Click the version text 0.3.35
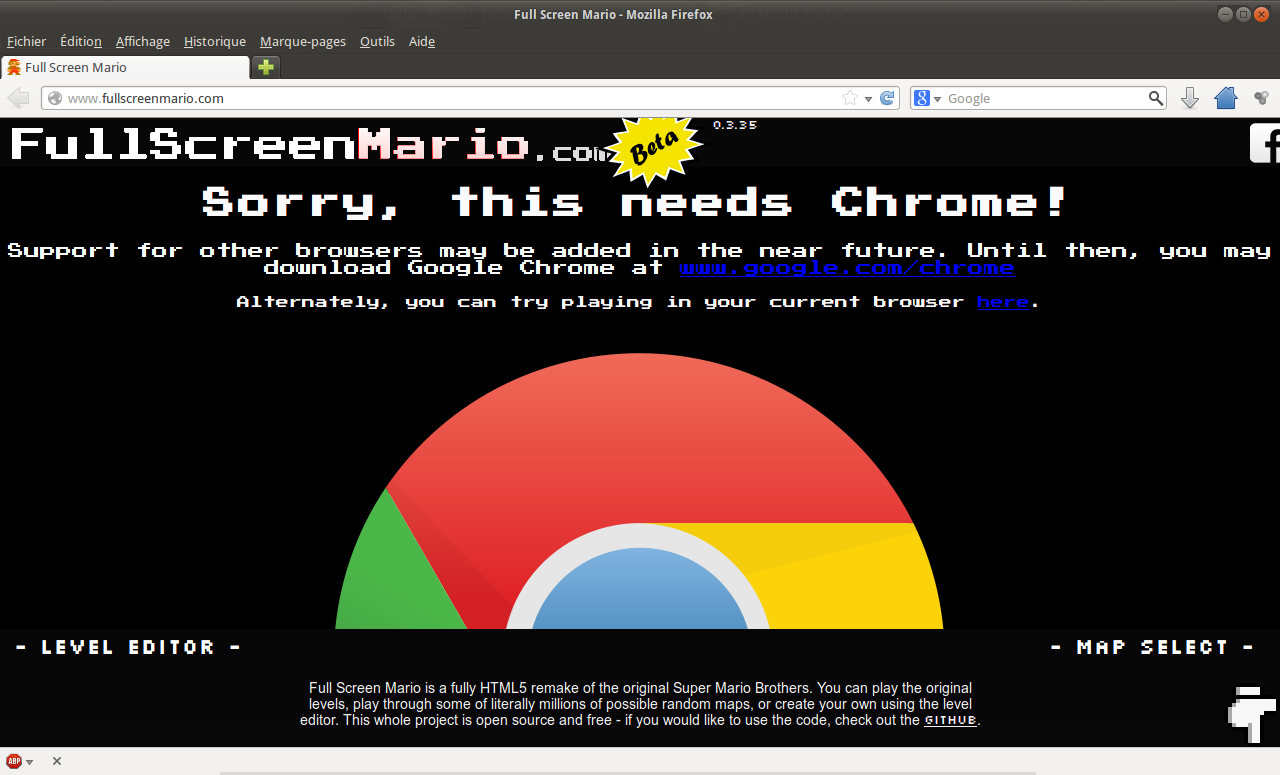 coord(735,125)
